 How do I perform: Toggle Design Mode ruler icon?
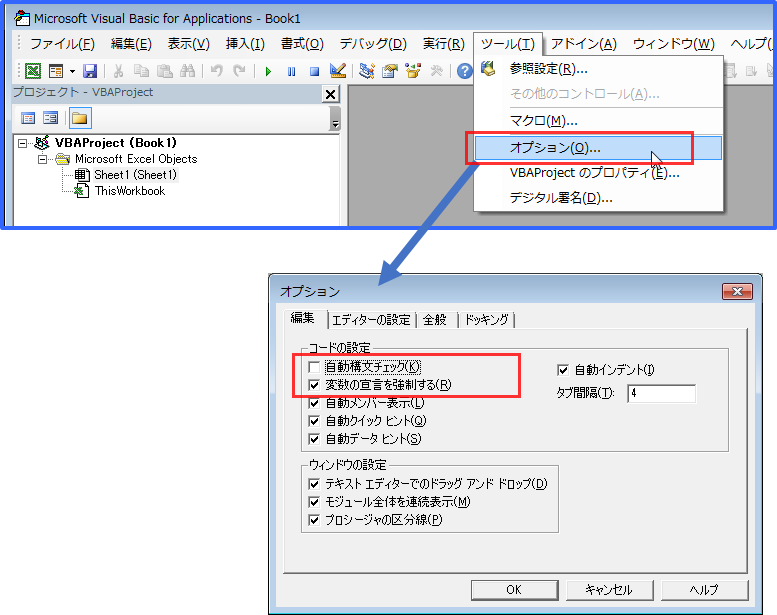pyautogui.click(x=337, y=71)
